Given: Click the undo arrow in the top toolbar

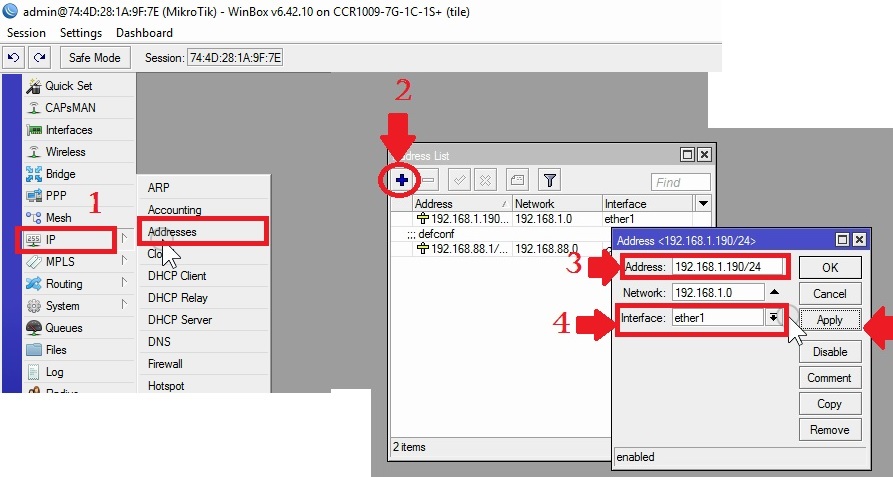Looking at the screenshot, I should pos(14,58).
